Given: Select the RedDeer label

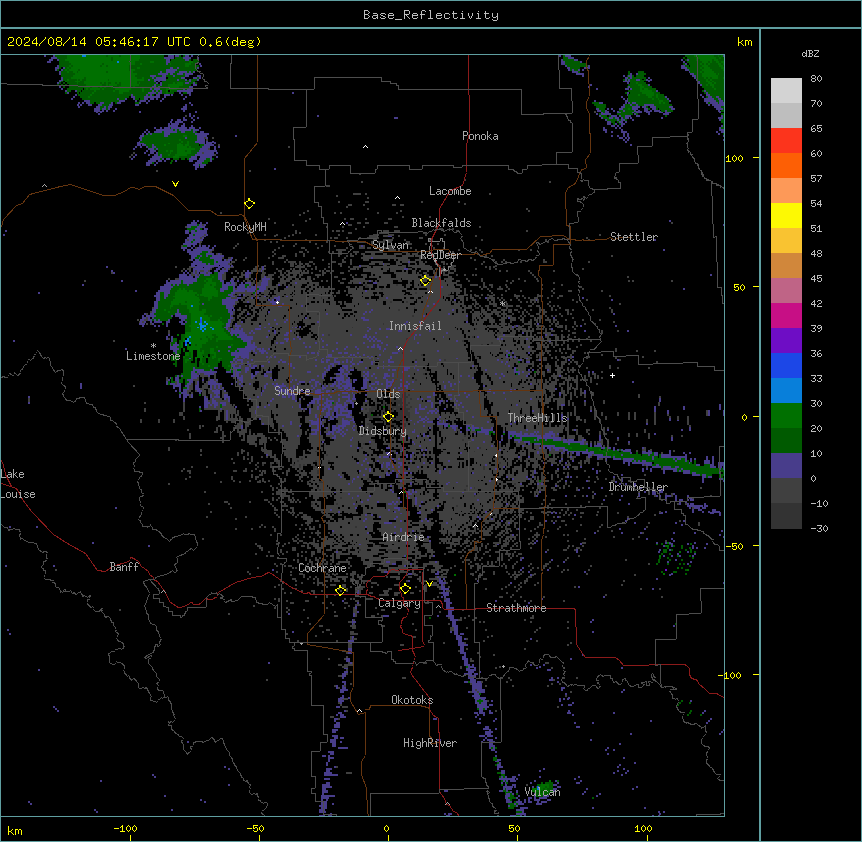Looking at the screenshot, I should click(440, 255).
